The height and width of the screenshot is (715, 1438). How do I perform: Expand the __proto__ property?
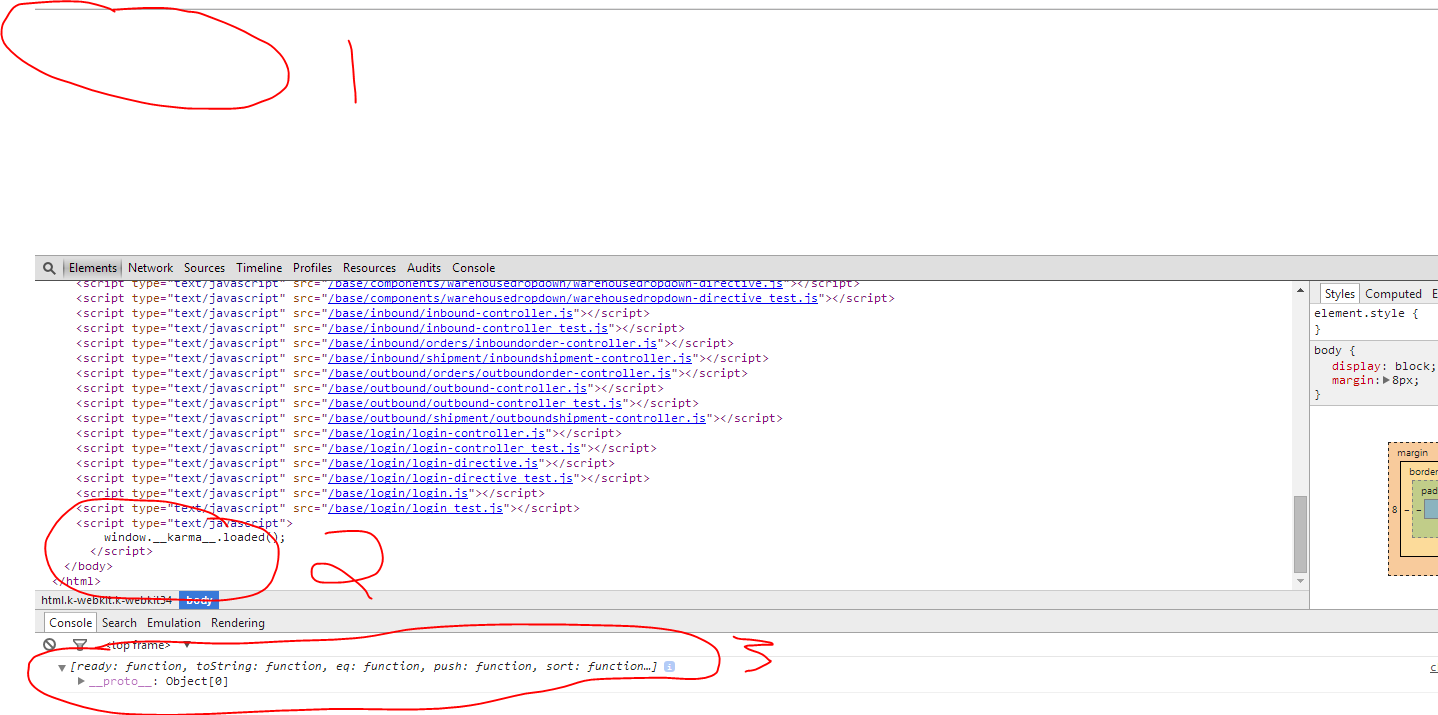82,682
